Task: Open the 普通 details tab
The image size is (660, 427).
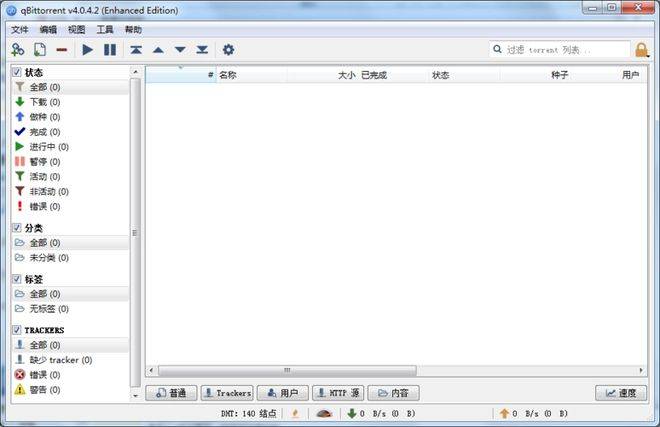Action: click(171, 393)
